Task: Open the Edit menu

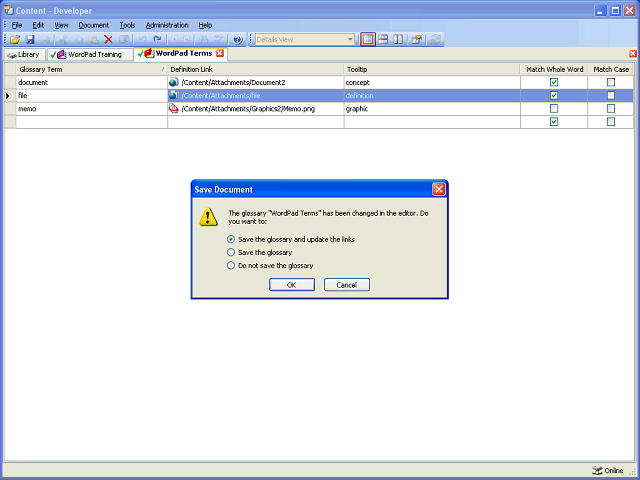Action: 38,25
